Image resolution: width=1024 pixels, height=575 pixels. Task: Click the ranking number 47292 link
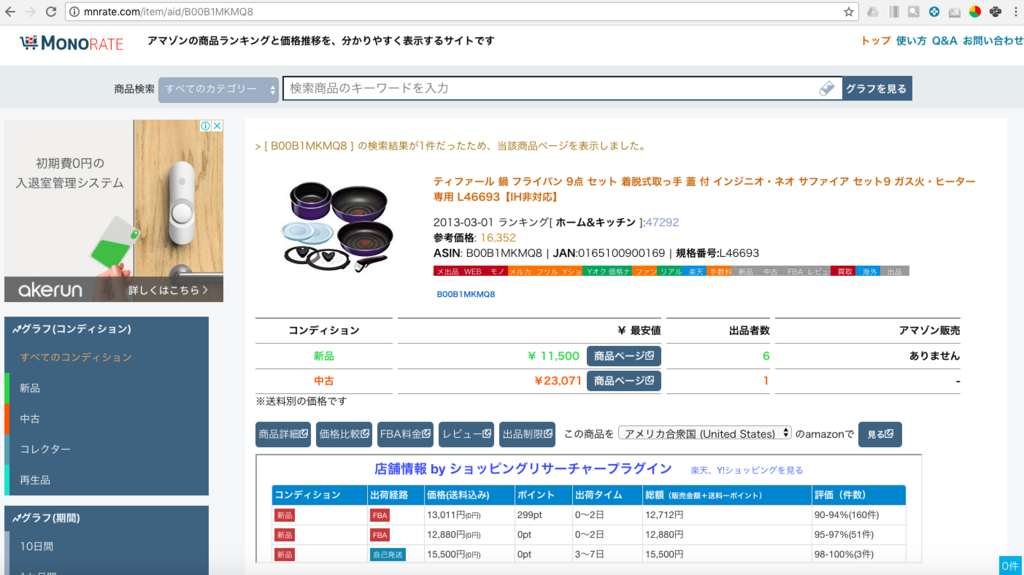662,222
